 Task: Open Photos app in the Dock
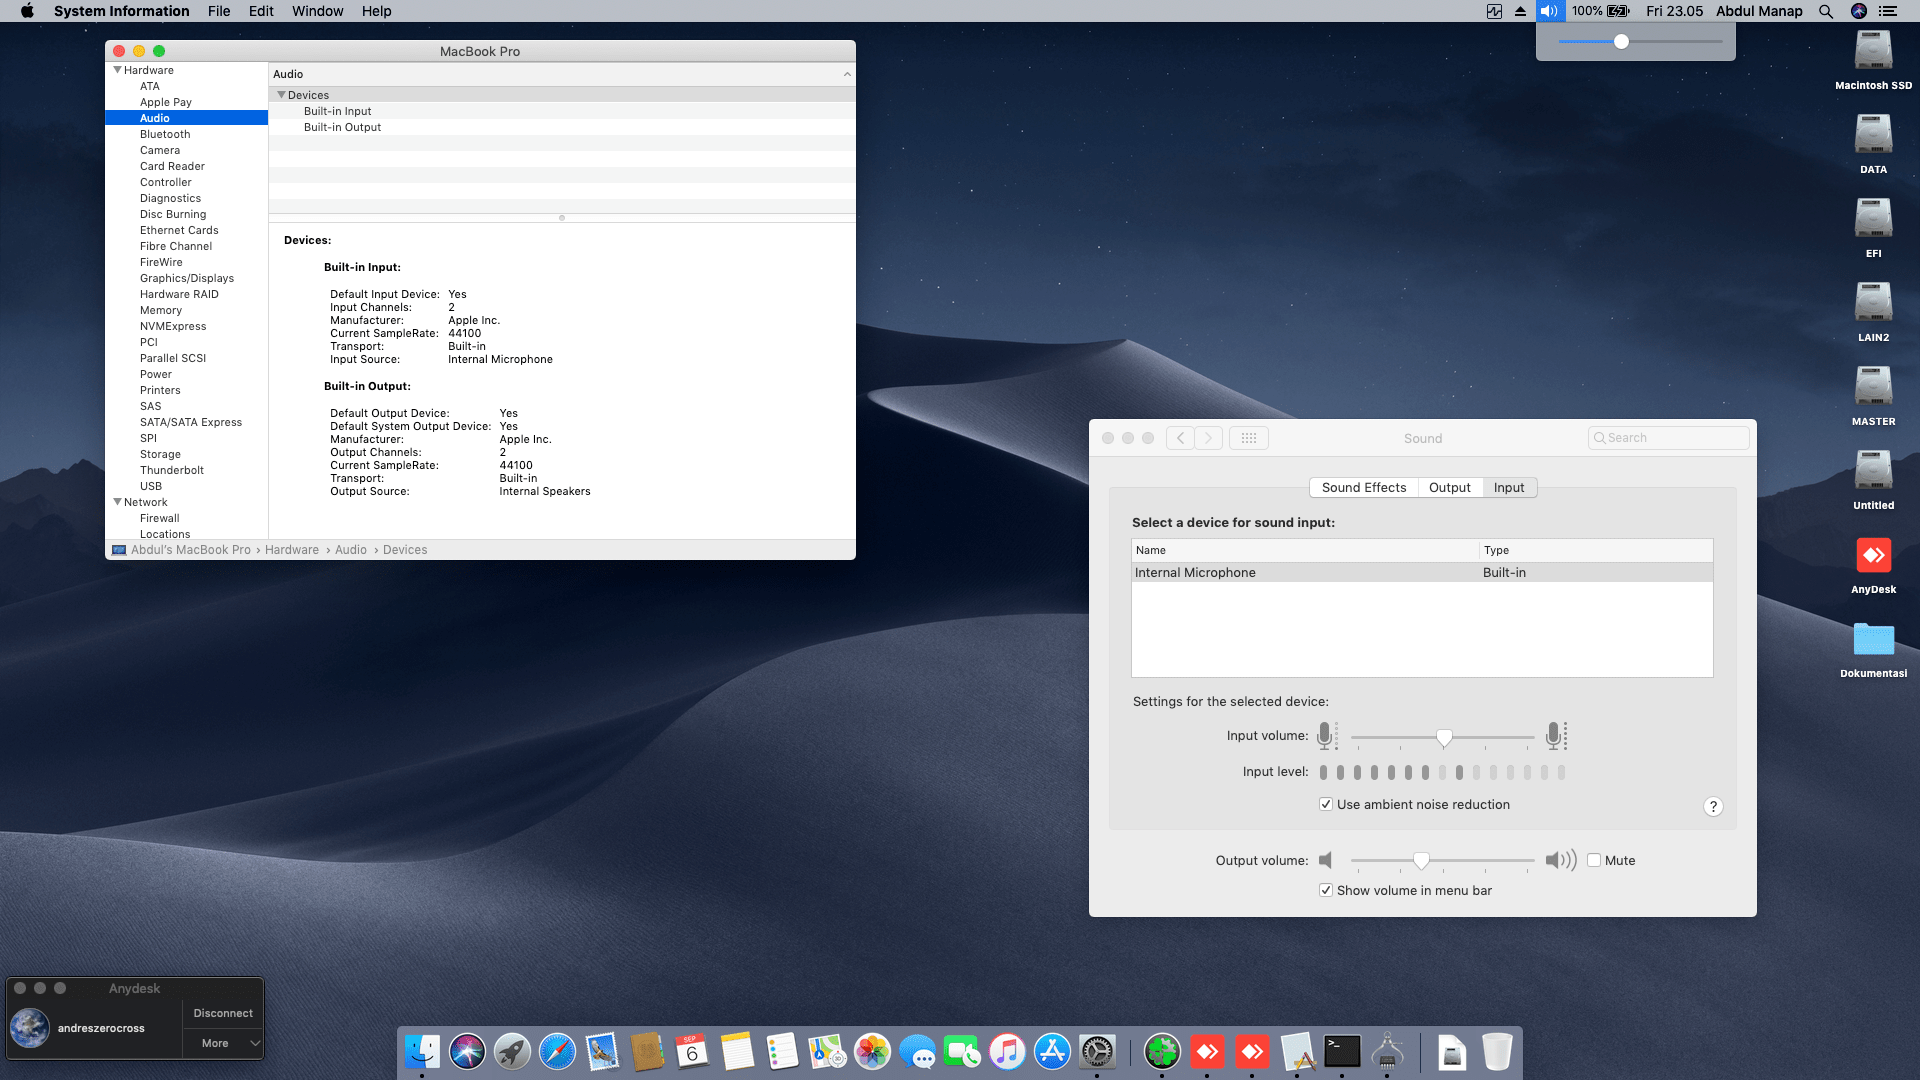tap(872, 1052)
